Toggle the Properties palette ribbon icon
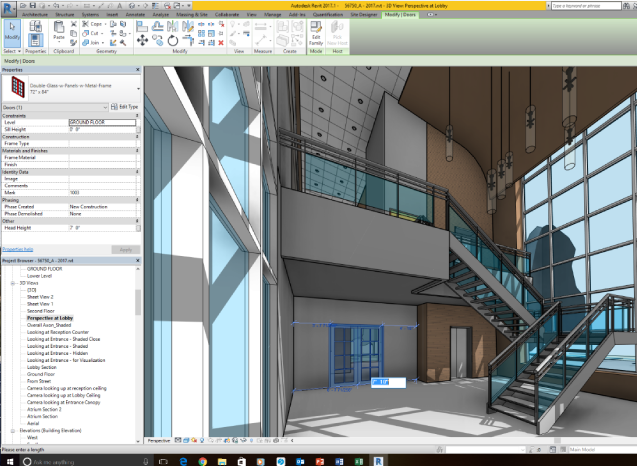This screenshot has height=466, width=637. pos(35,40)
